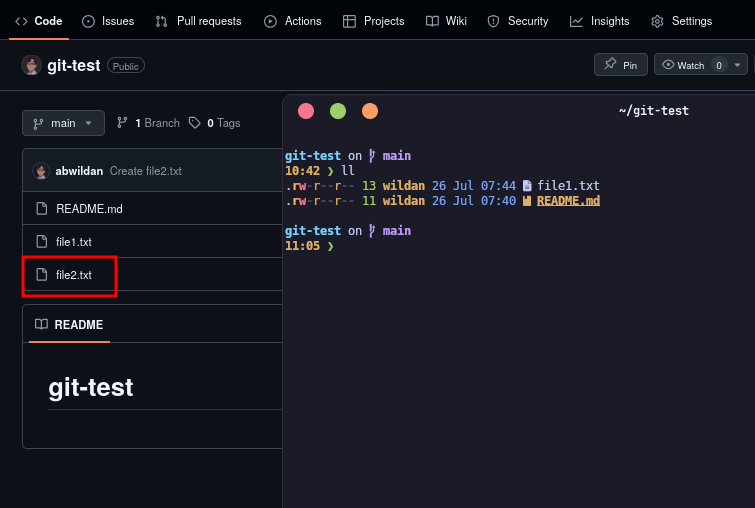Click the abwildan commit author avatar
Screen dimensions: 755x508
pyautogui.click(x=41, y=171)
